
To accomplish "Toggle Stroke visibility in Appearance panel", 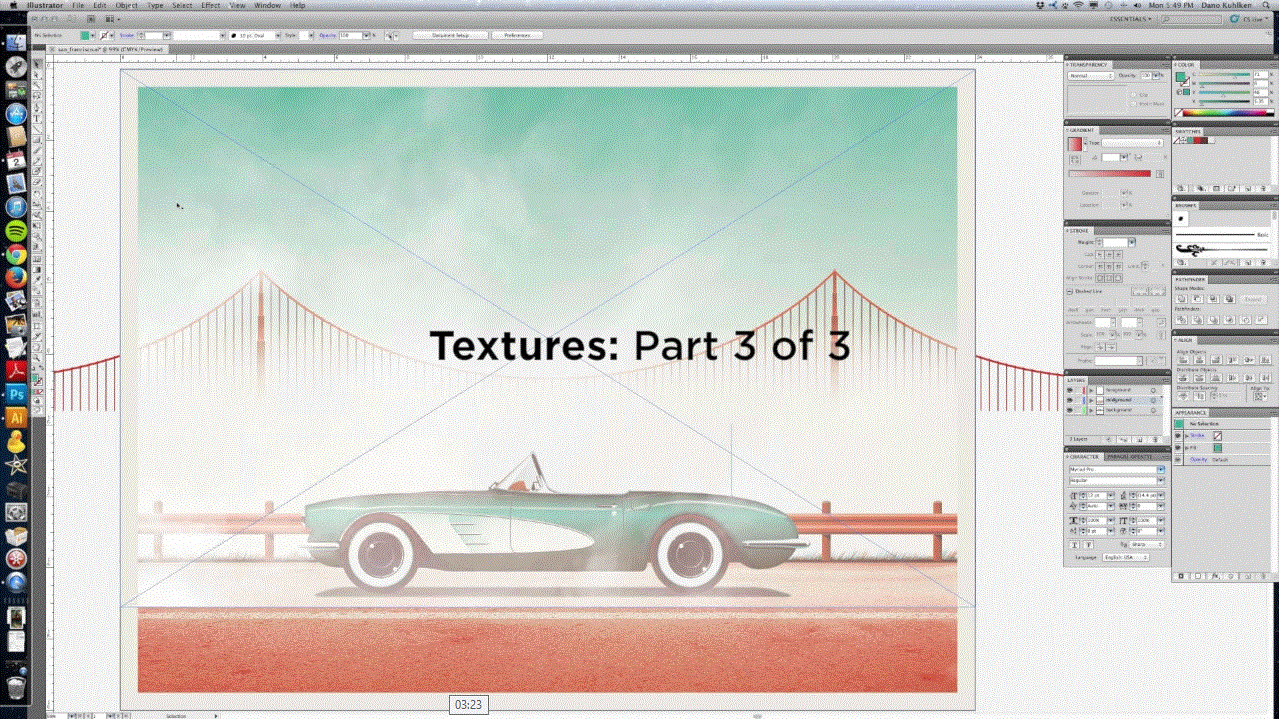I will point(1178,436).
